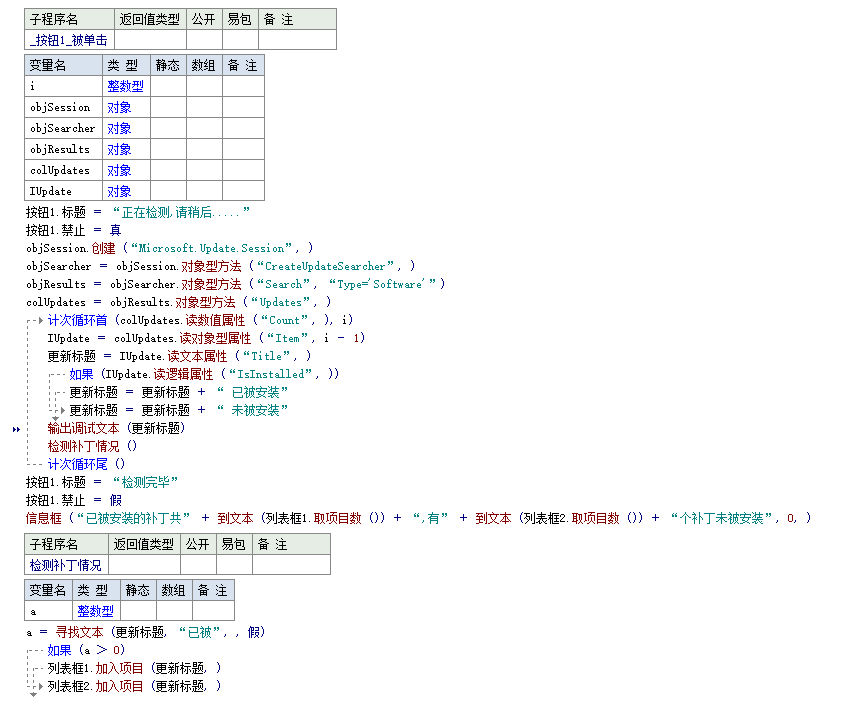Click the 整数型 type of variable a
848x709 pixels.
click(x=95, y=611)
